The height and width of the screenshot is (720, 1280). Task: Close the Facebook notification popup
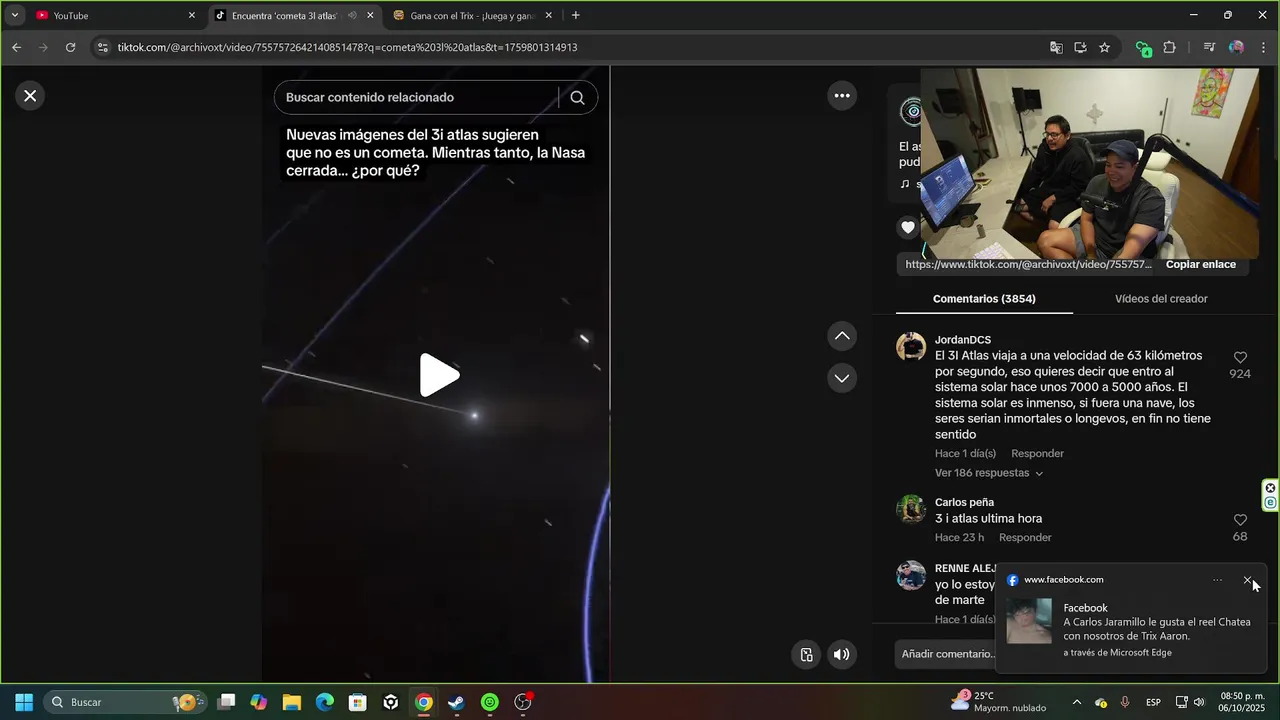coord(1247,580)
